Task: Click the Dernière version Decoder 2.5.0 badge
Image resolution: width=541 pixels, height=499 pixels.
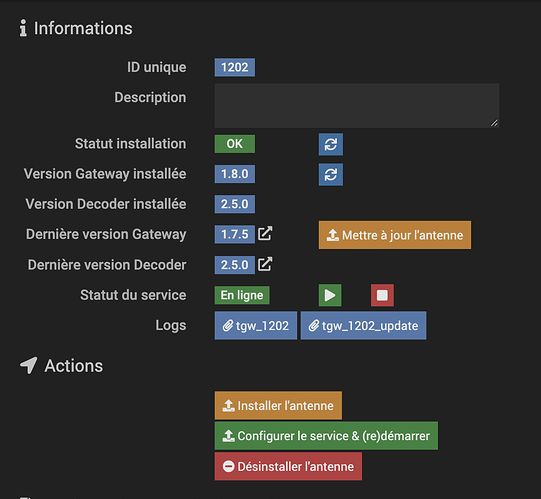Action: pos(235,265)
